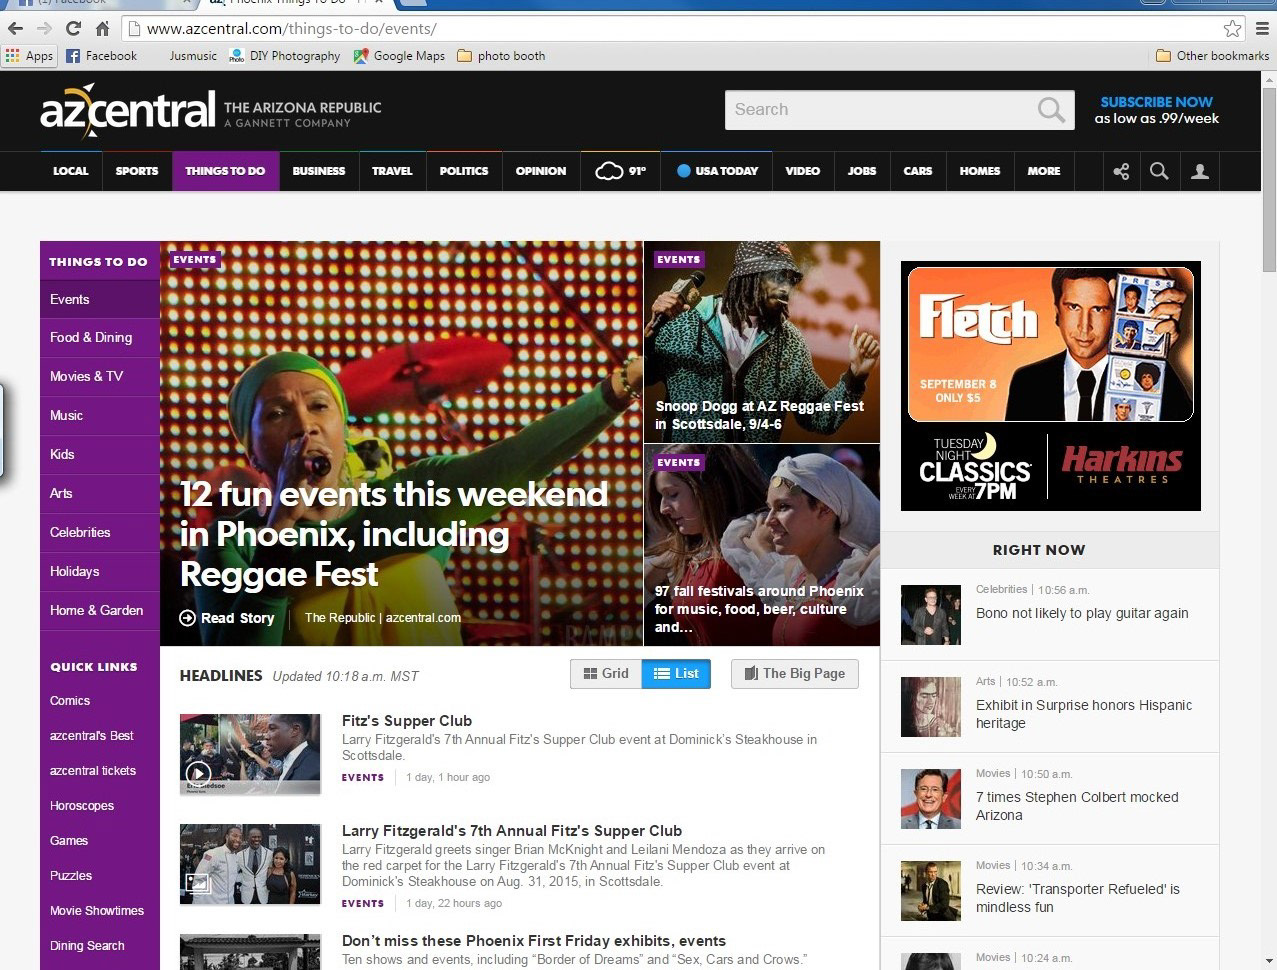Open the Other bookmarks folder

[x=1212, y=56]
